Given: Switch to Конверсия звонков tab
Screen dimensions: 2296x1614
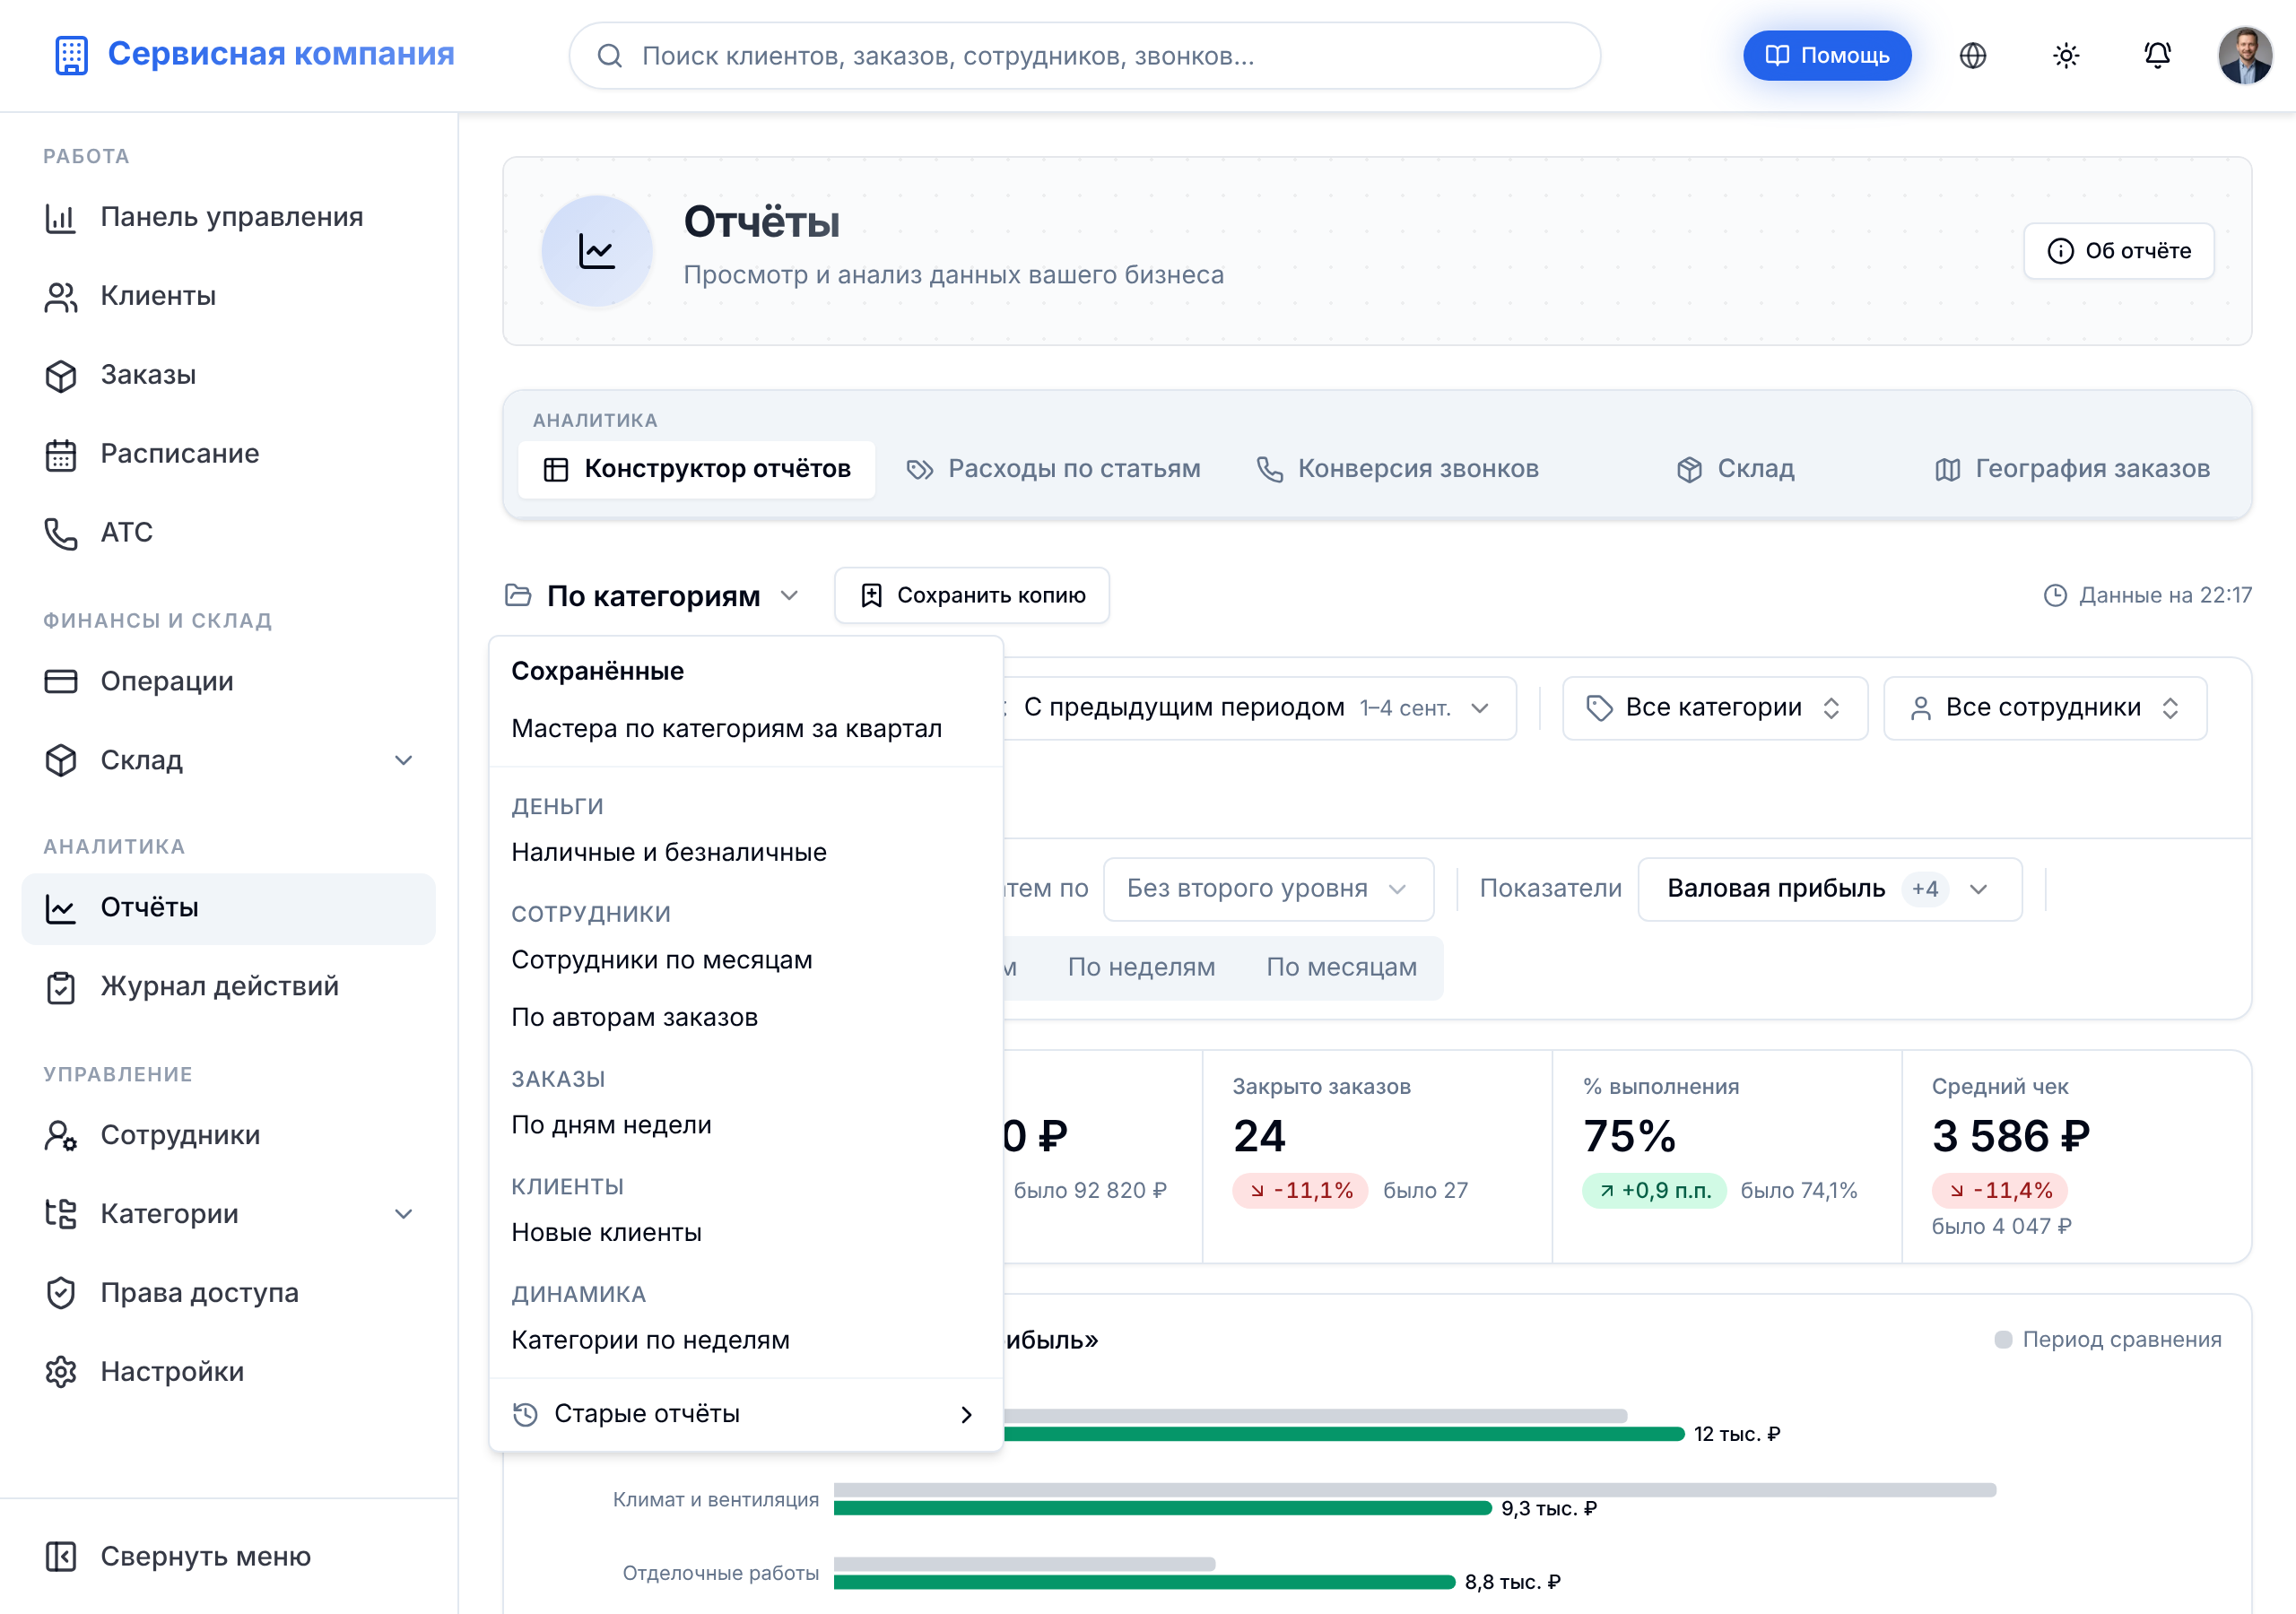Looking at the screenshot, I should click(1397, 469).
